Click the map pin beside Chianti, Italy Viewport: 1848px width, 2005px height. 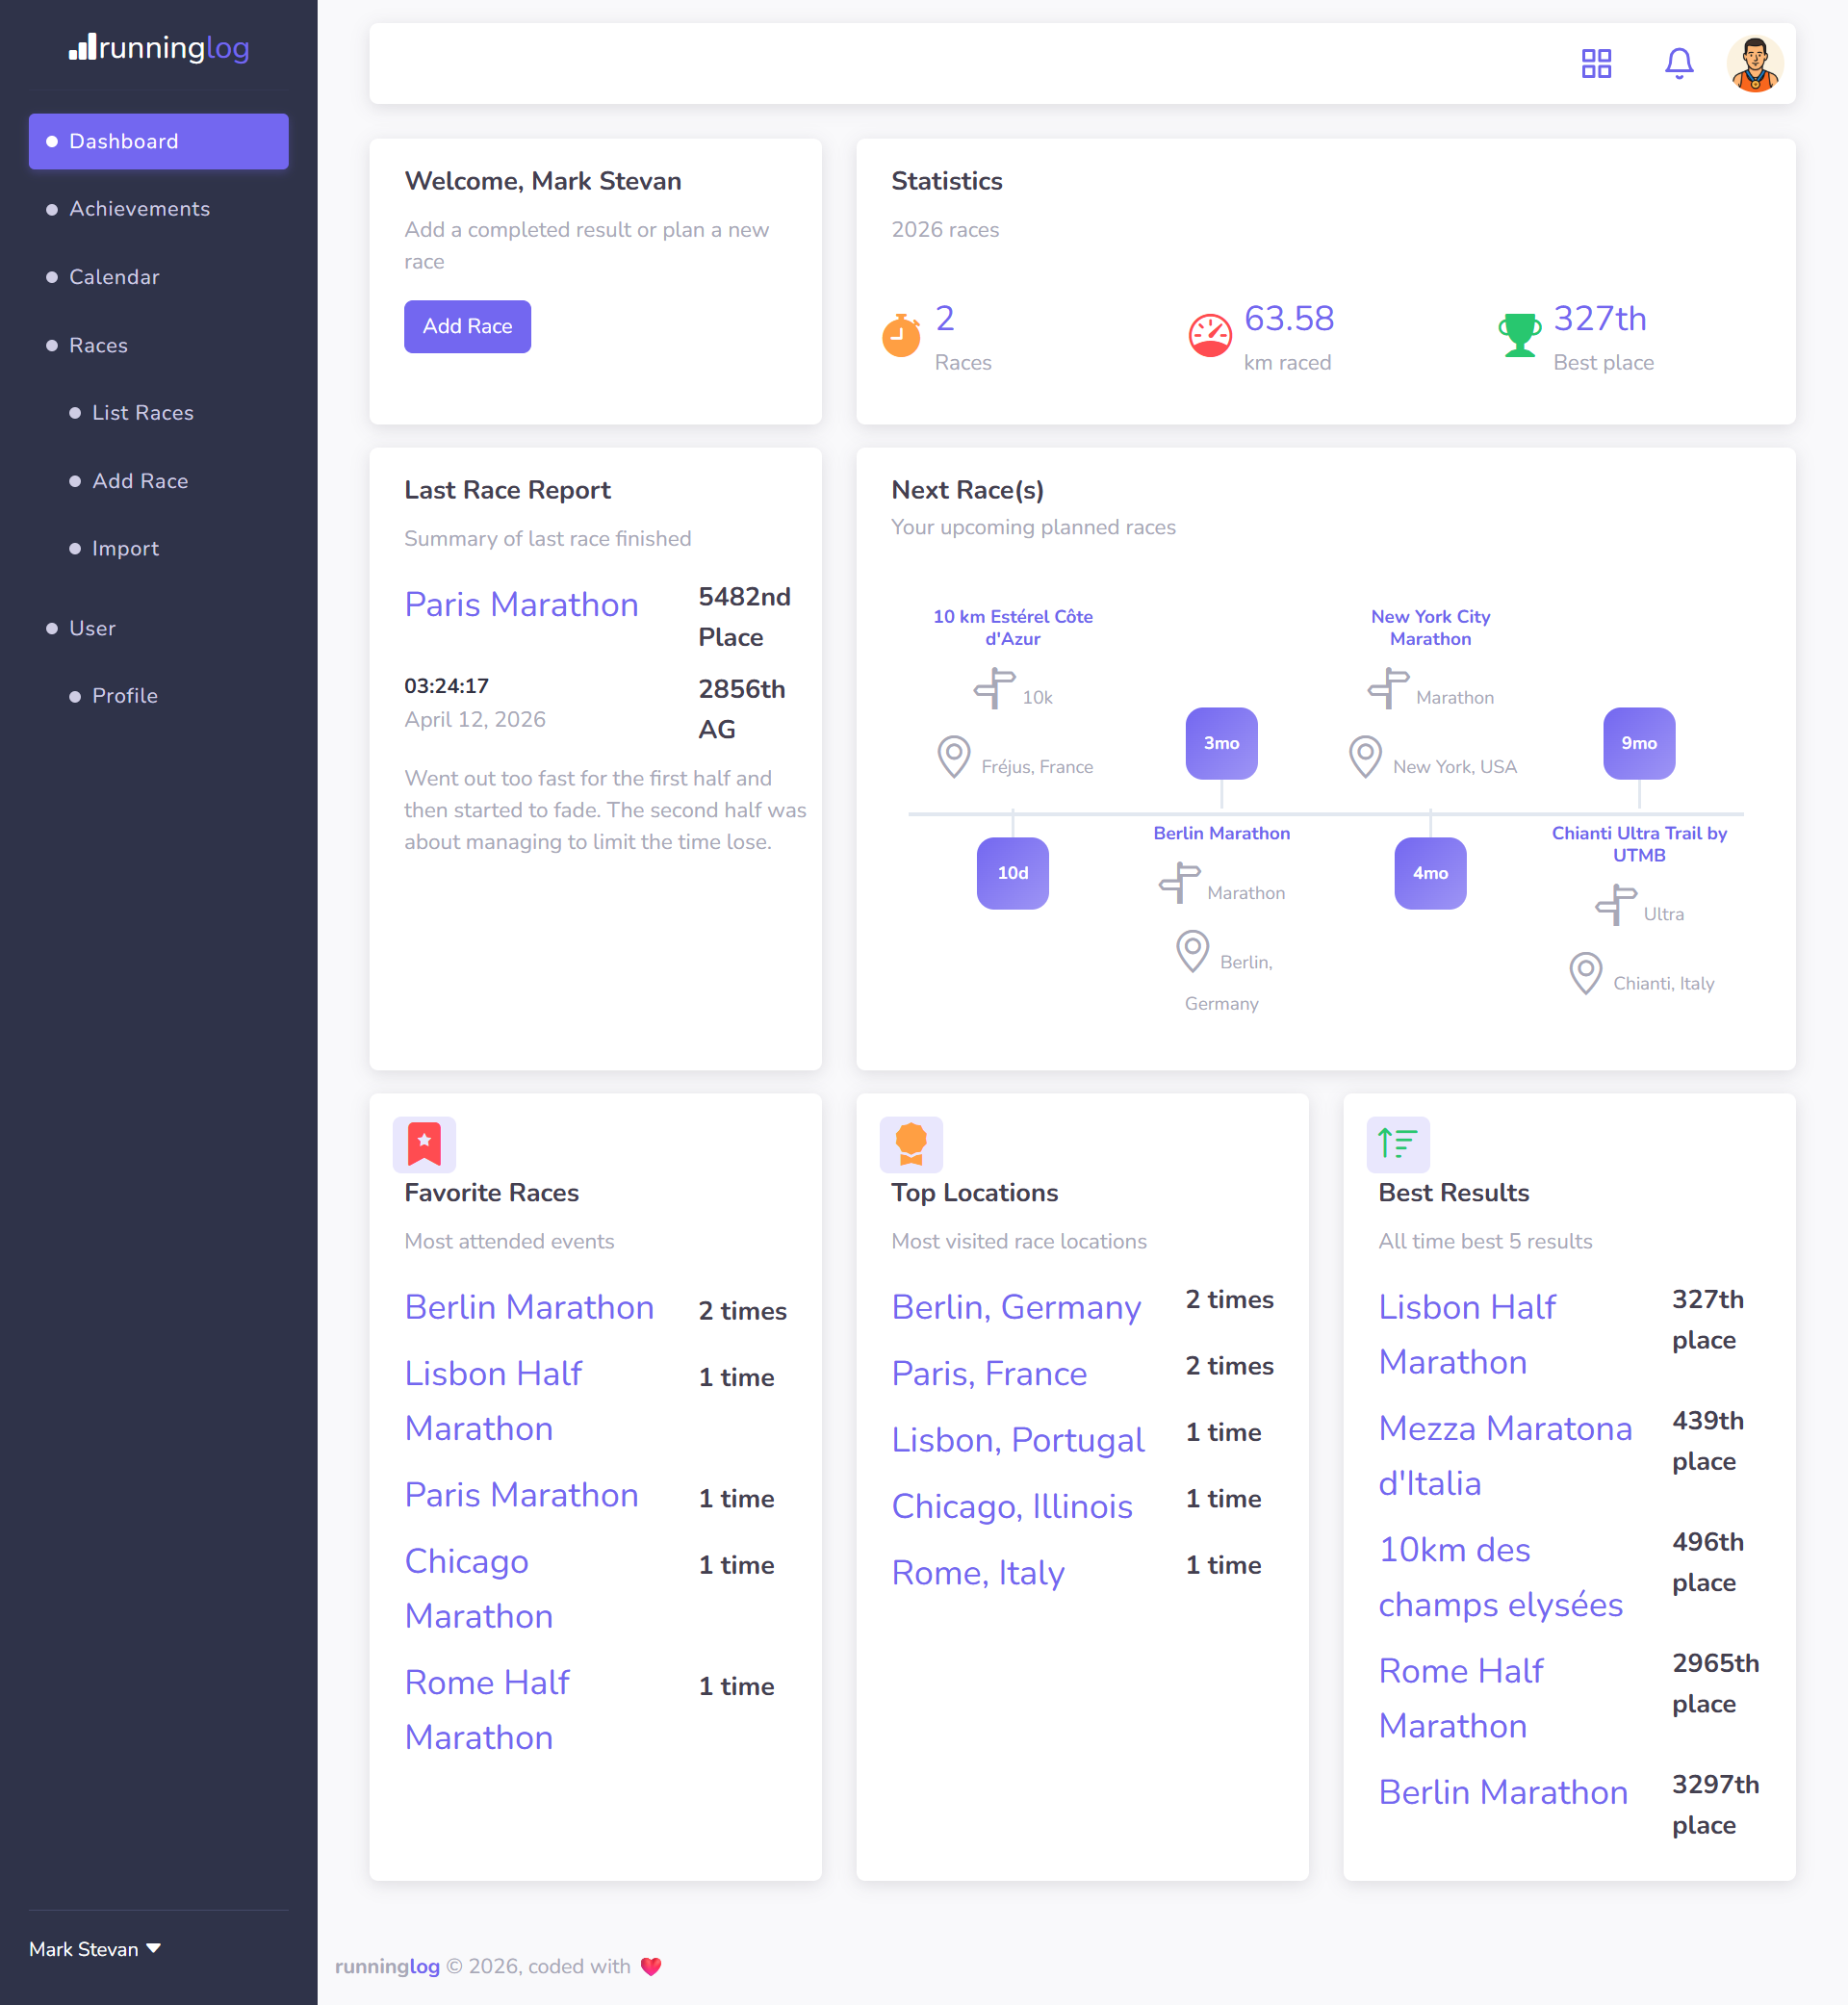pos(1585,973)
